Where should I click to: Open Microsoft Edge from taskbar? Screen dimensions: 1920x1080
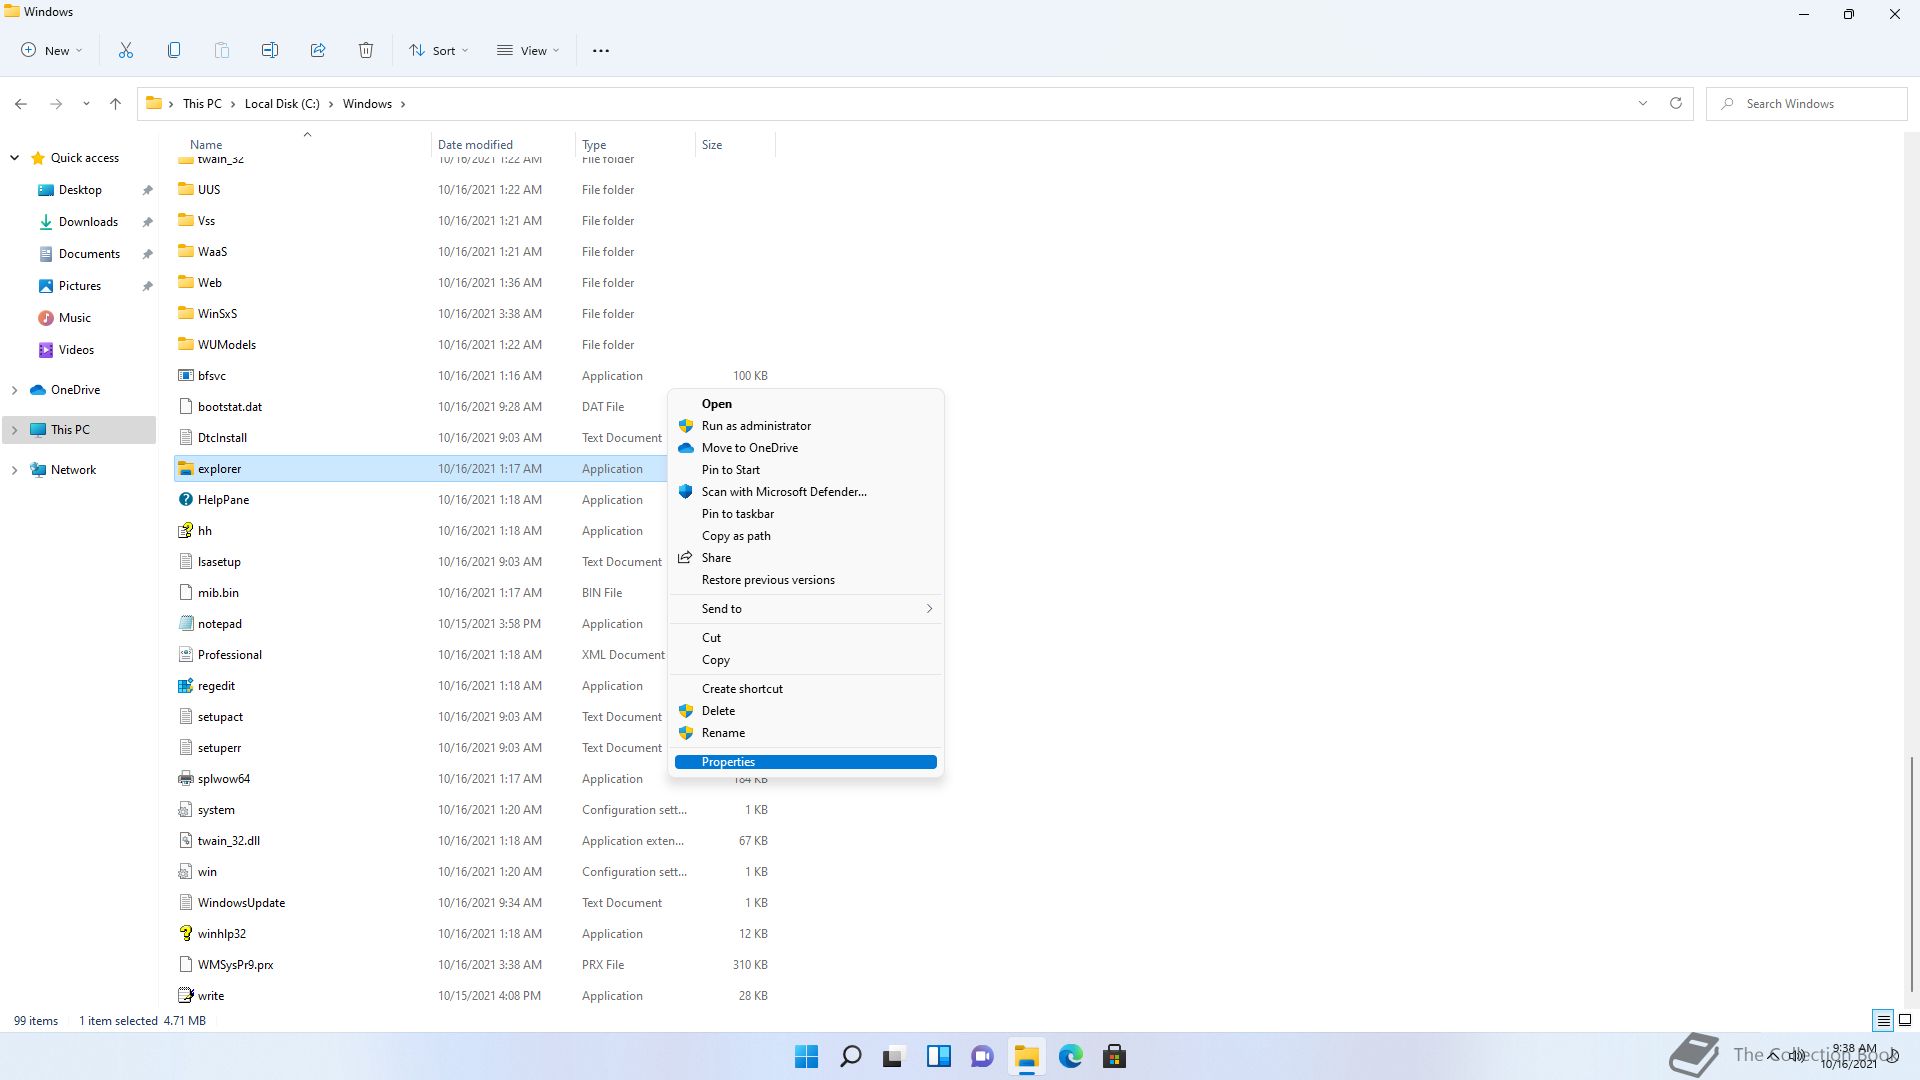pos(1071,1056)
